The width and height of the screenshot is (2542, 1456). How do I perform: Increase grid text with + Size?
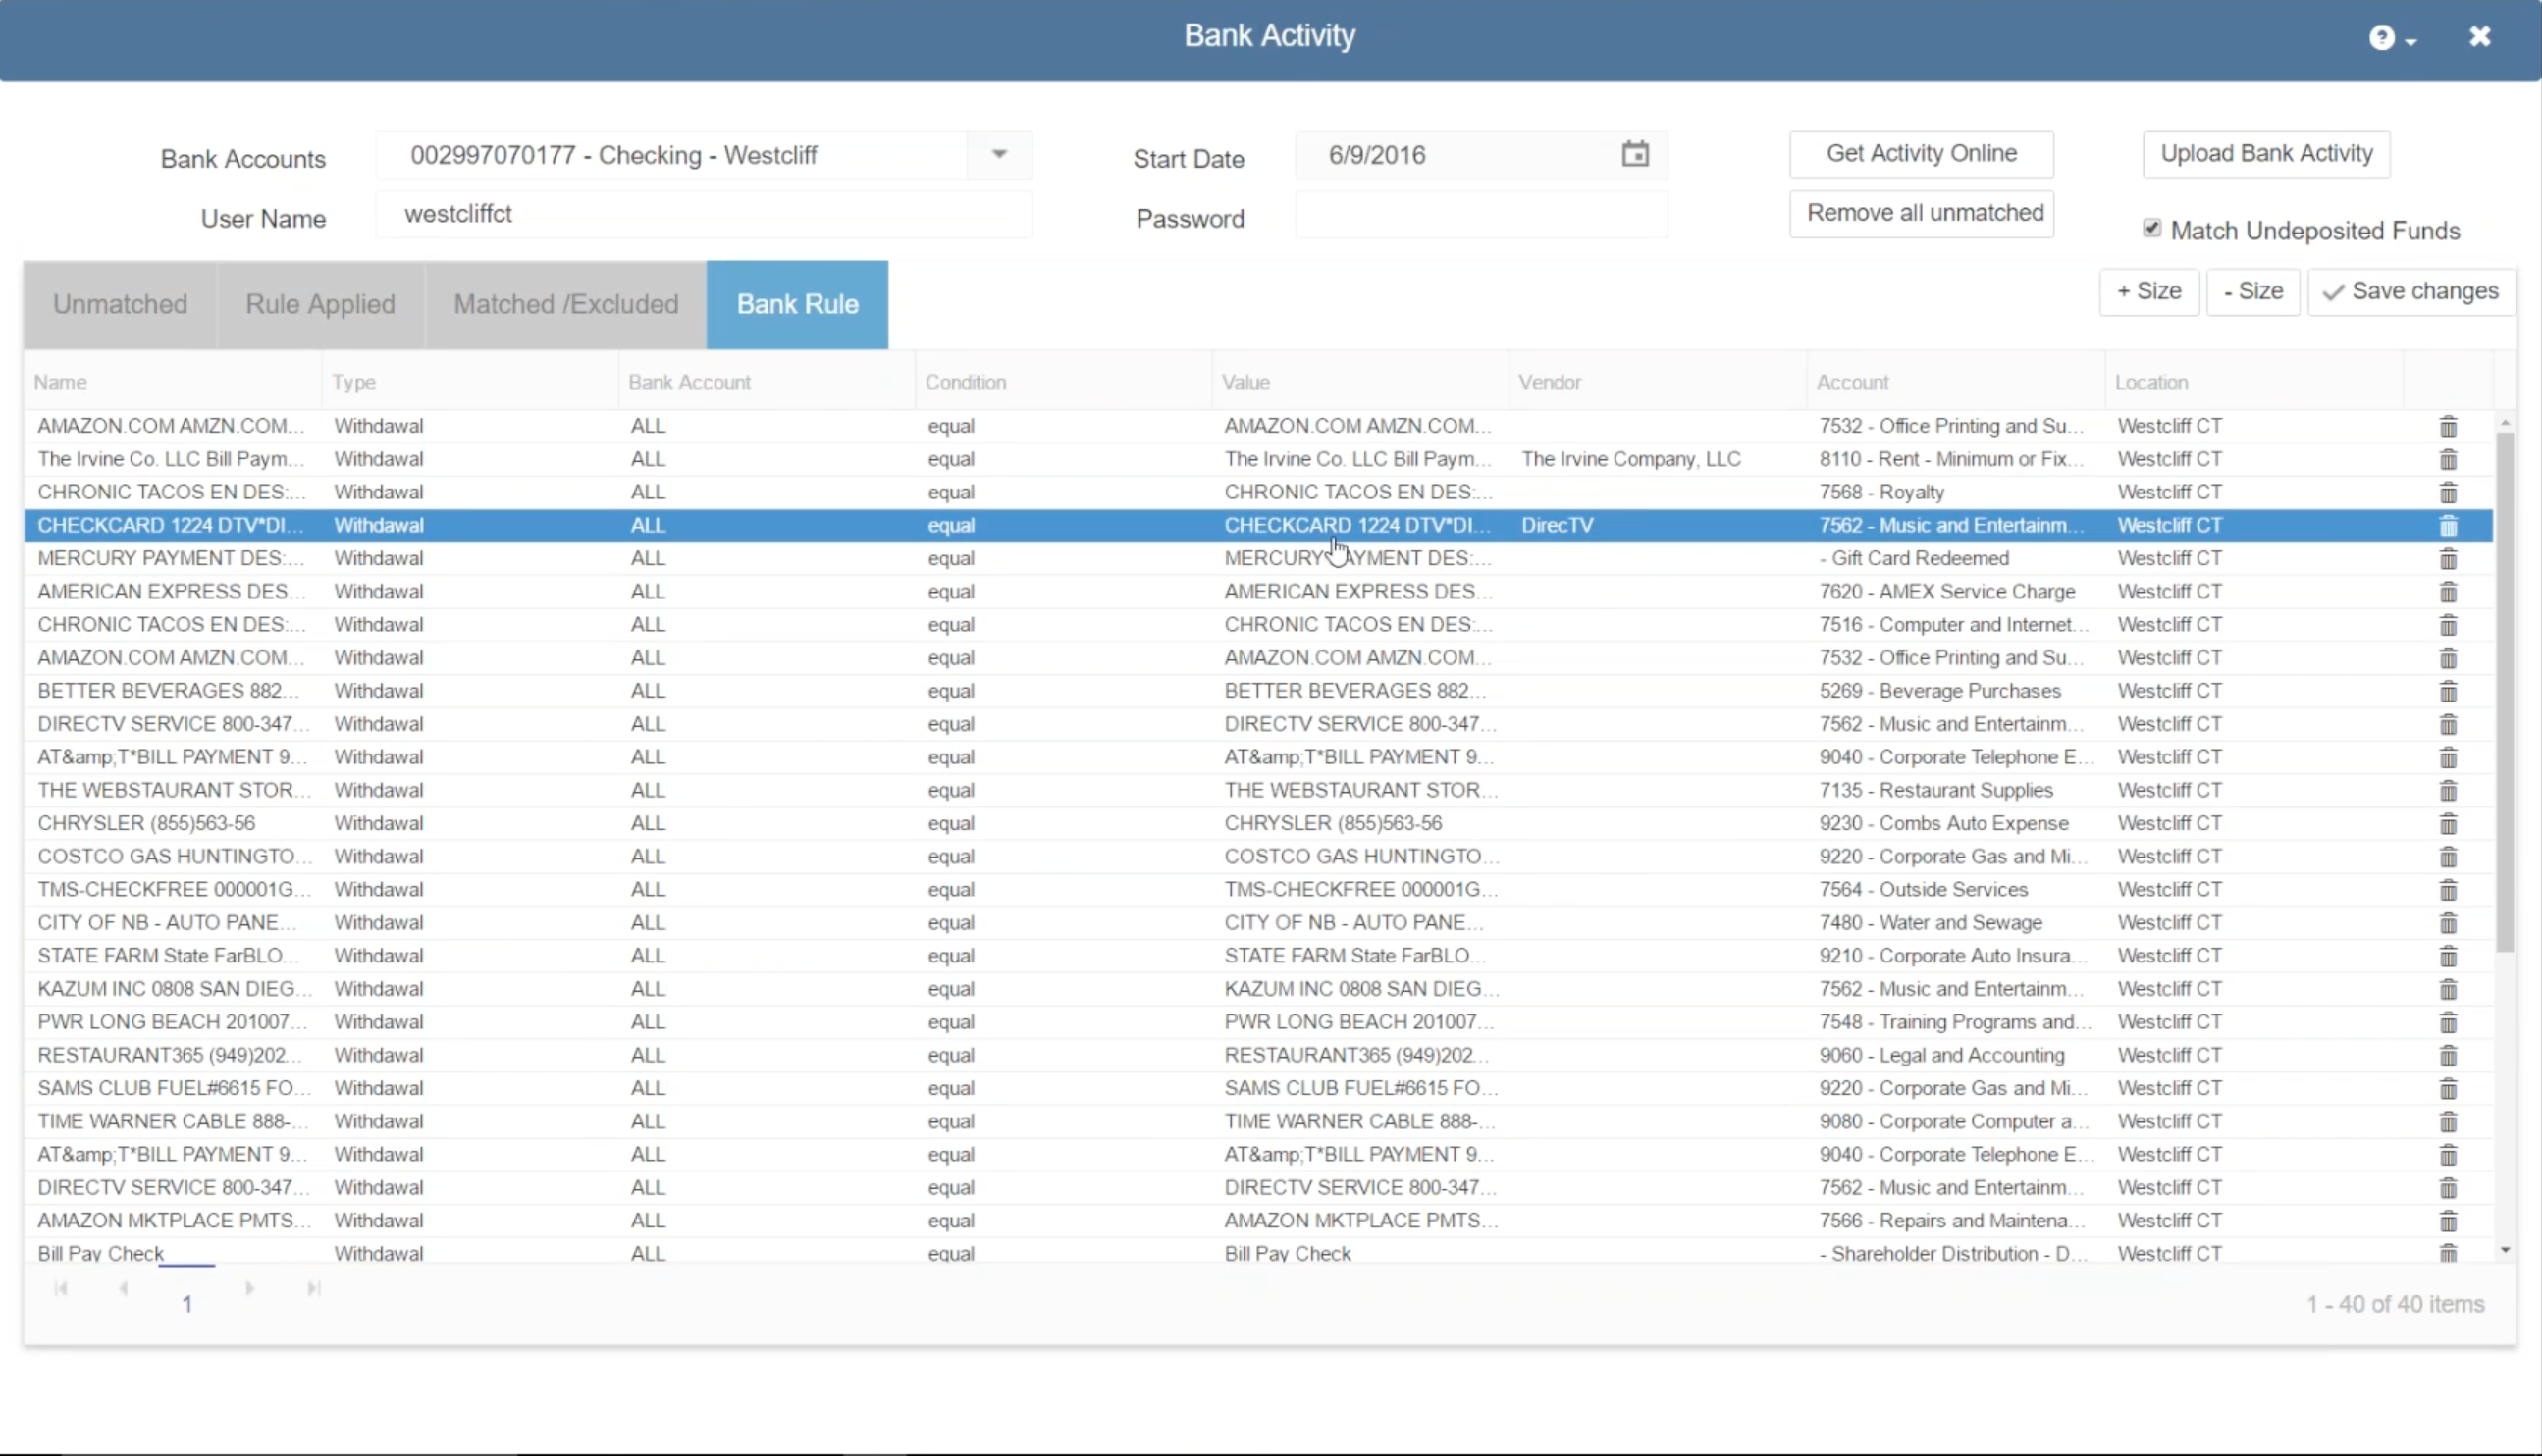point(2148,292)
